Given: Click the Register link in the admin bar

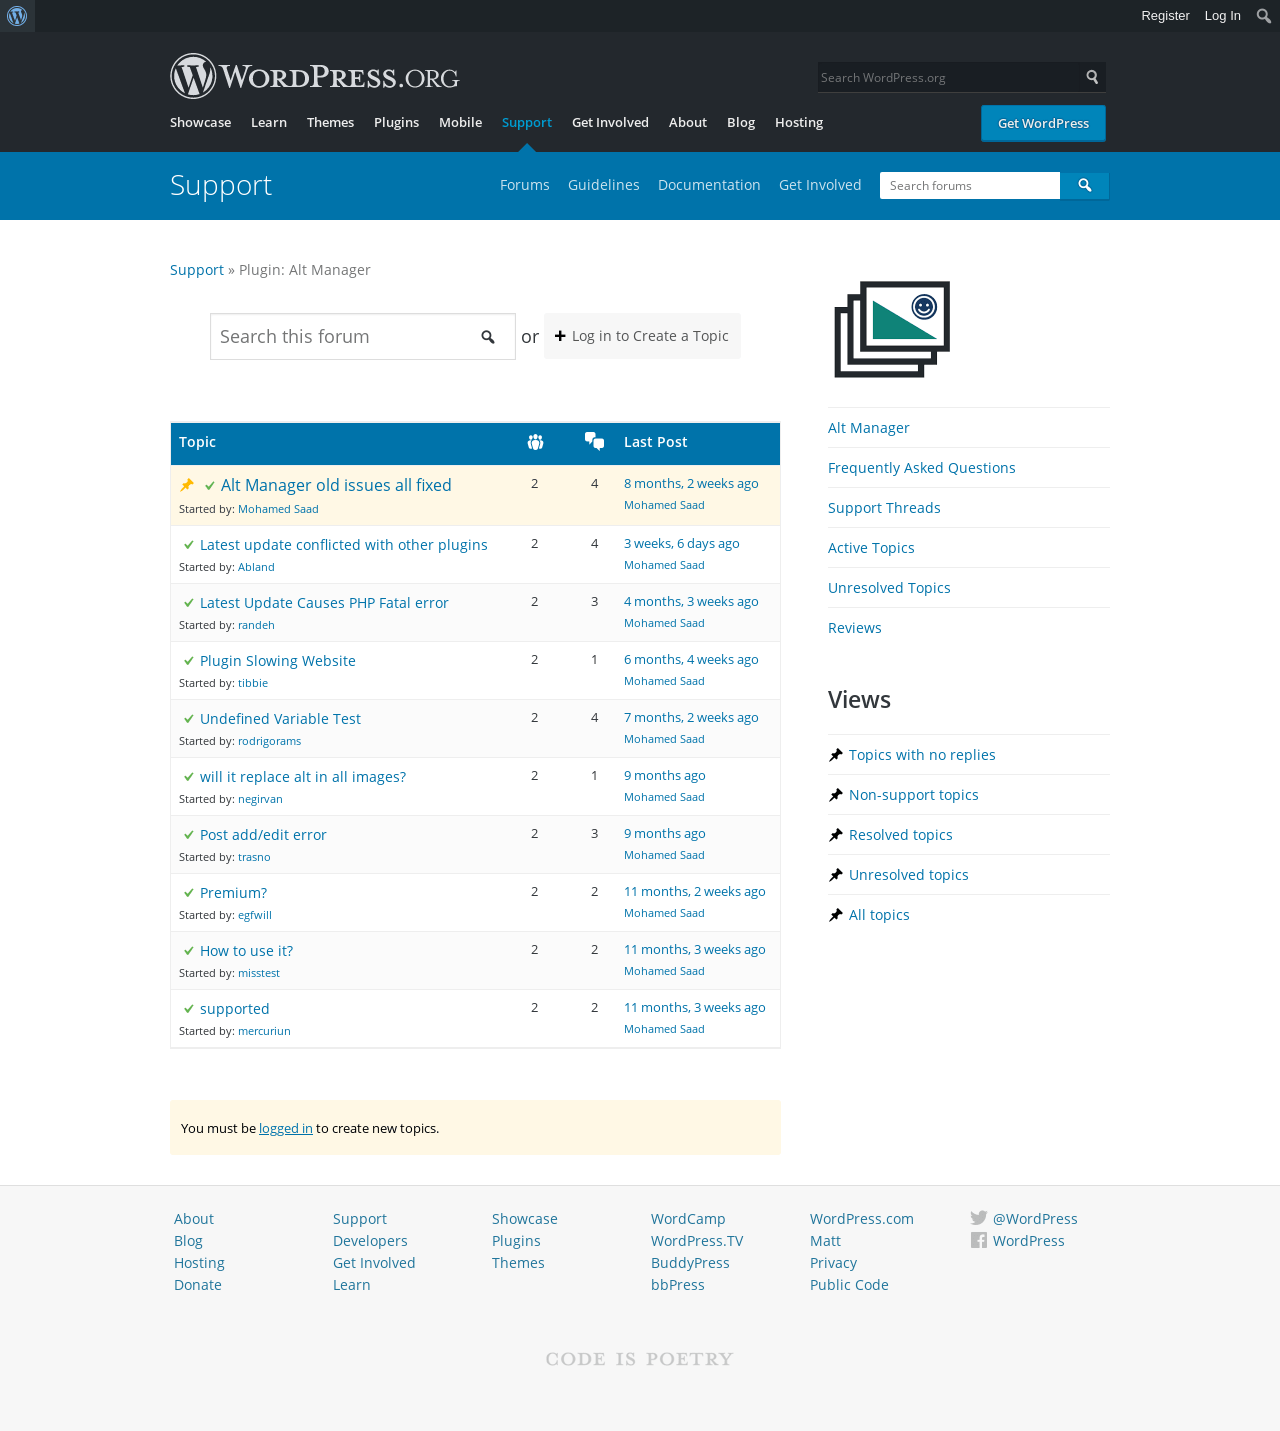Looking at the screenshot, I should click(x=1165, y=16).
